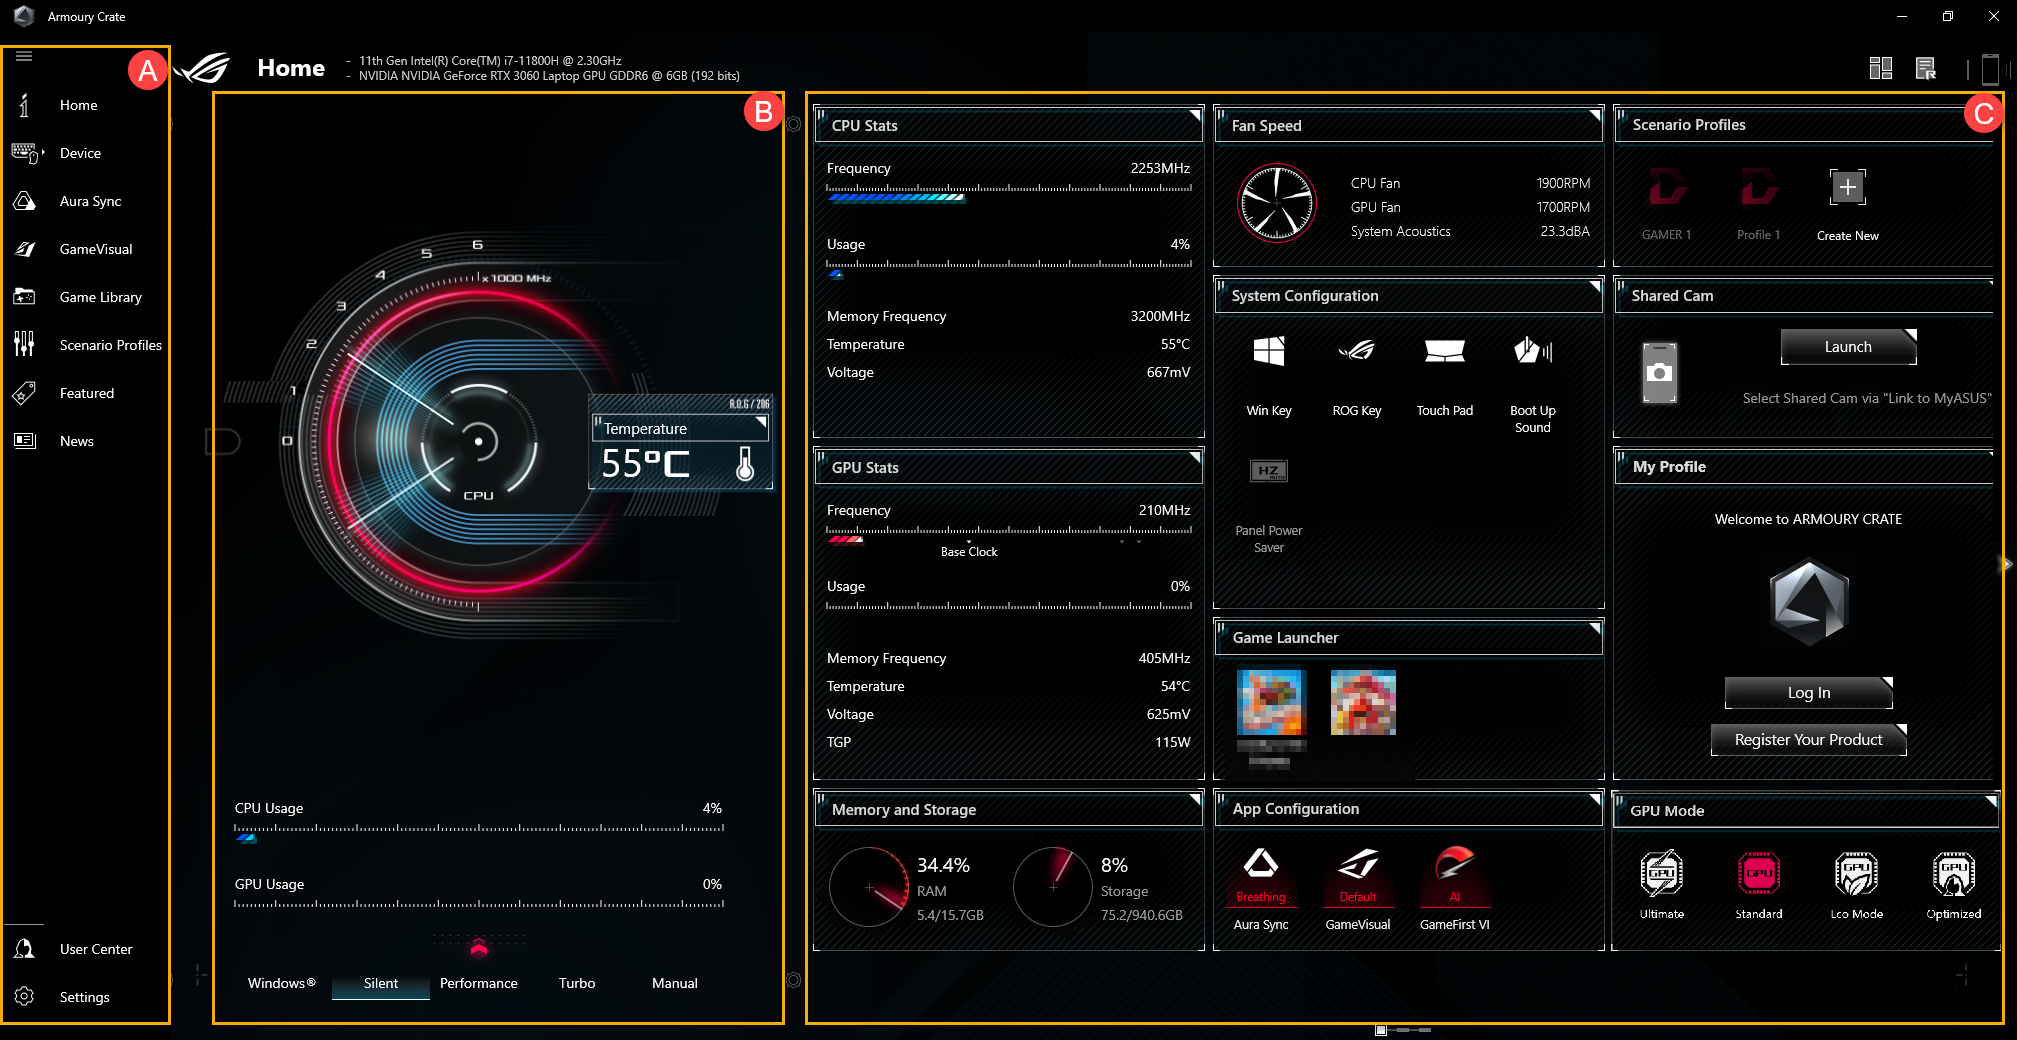Screen dimensions: 2017x1040
Task: Launch the Shared Cam
Action: coord(1847,347)
